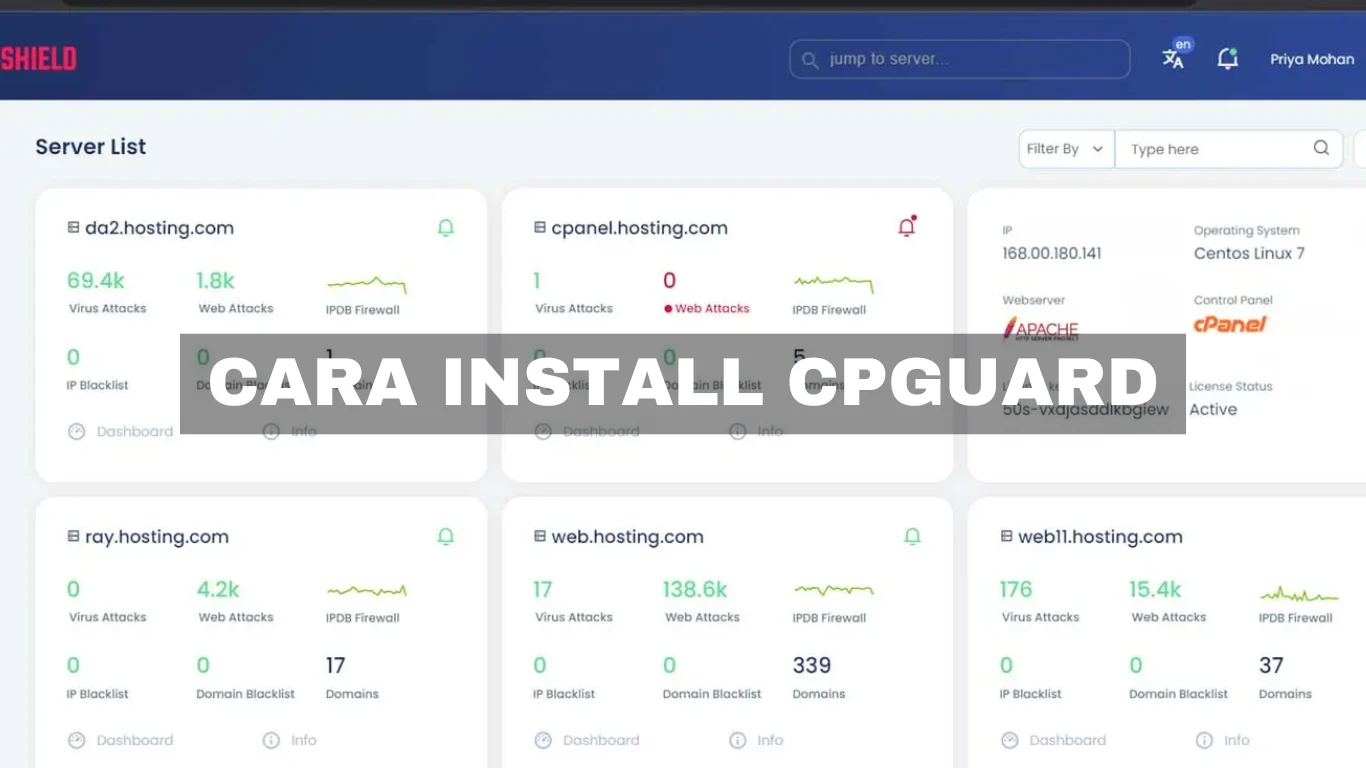Click red Web Attacks label on cpanel.hosting.com
This screenshot has width=1366, height=768.
click(x=707, y=308)
